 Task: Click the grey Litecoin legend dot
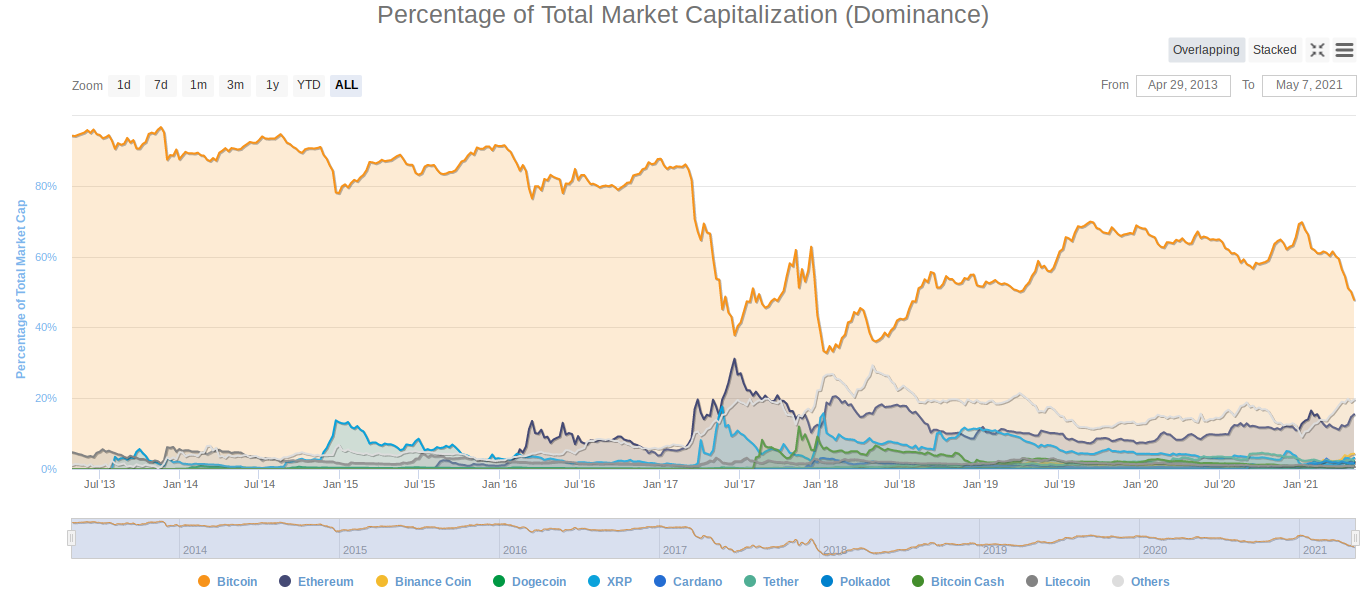[x=1032, y=581]
